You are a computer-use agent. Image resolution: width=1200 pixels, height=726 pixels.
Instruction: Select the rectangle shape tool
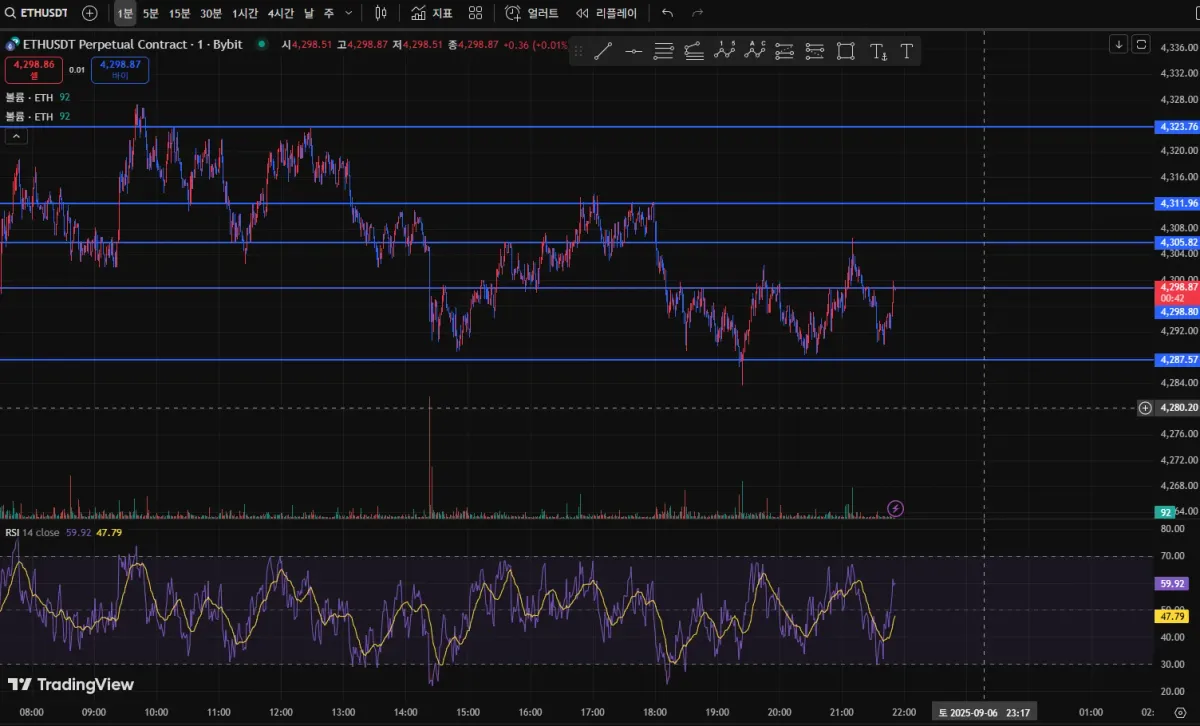pyautogui.click(x=846, y=51)
